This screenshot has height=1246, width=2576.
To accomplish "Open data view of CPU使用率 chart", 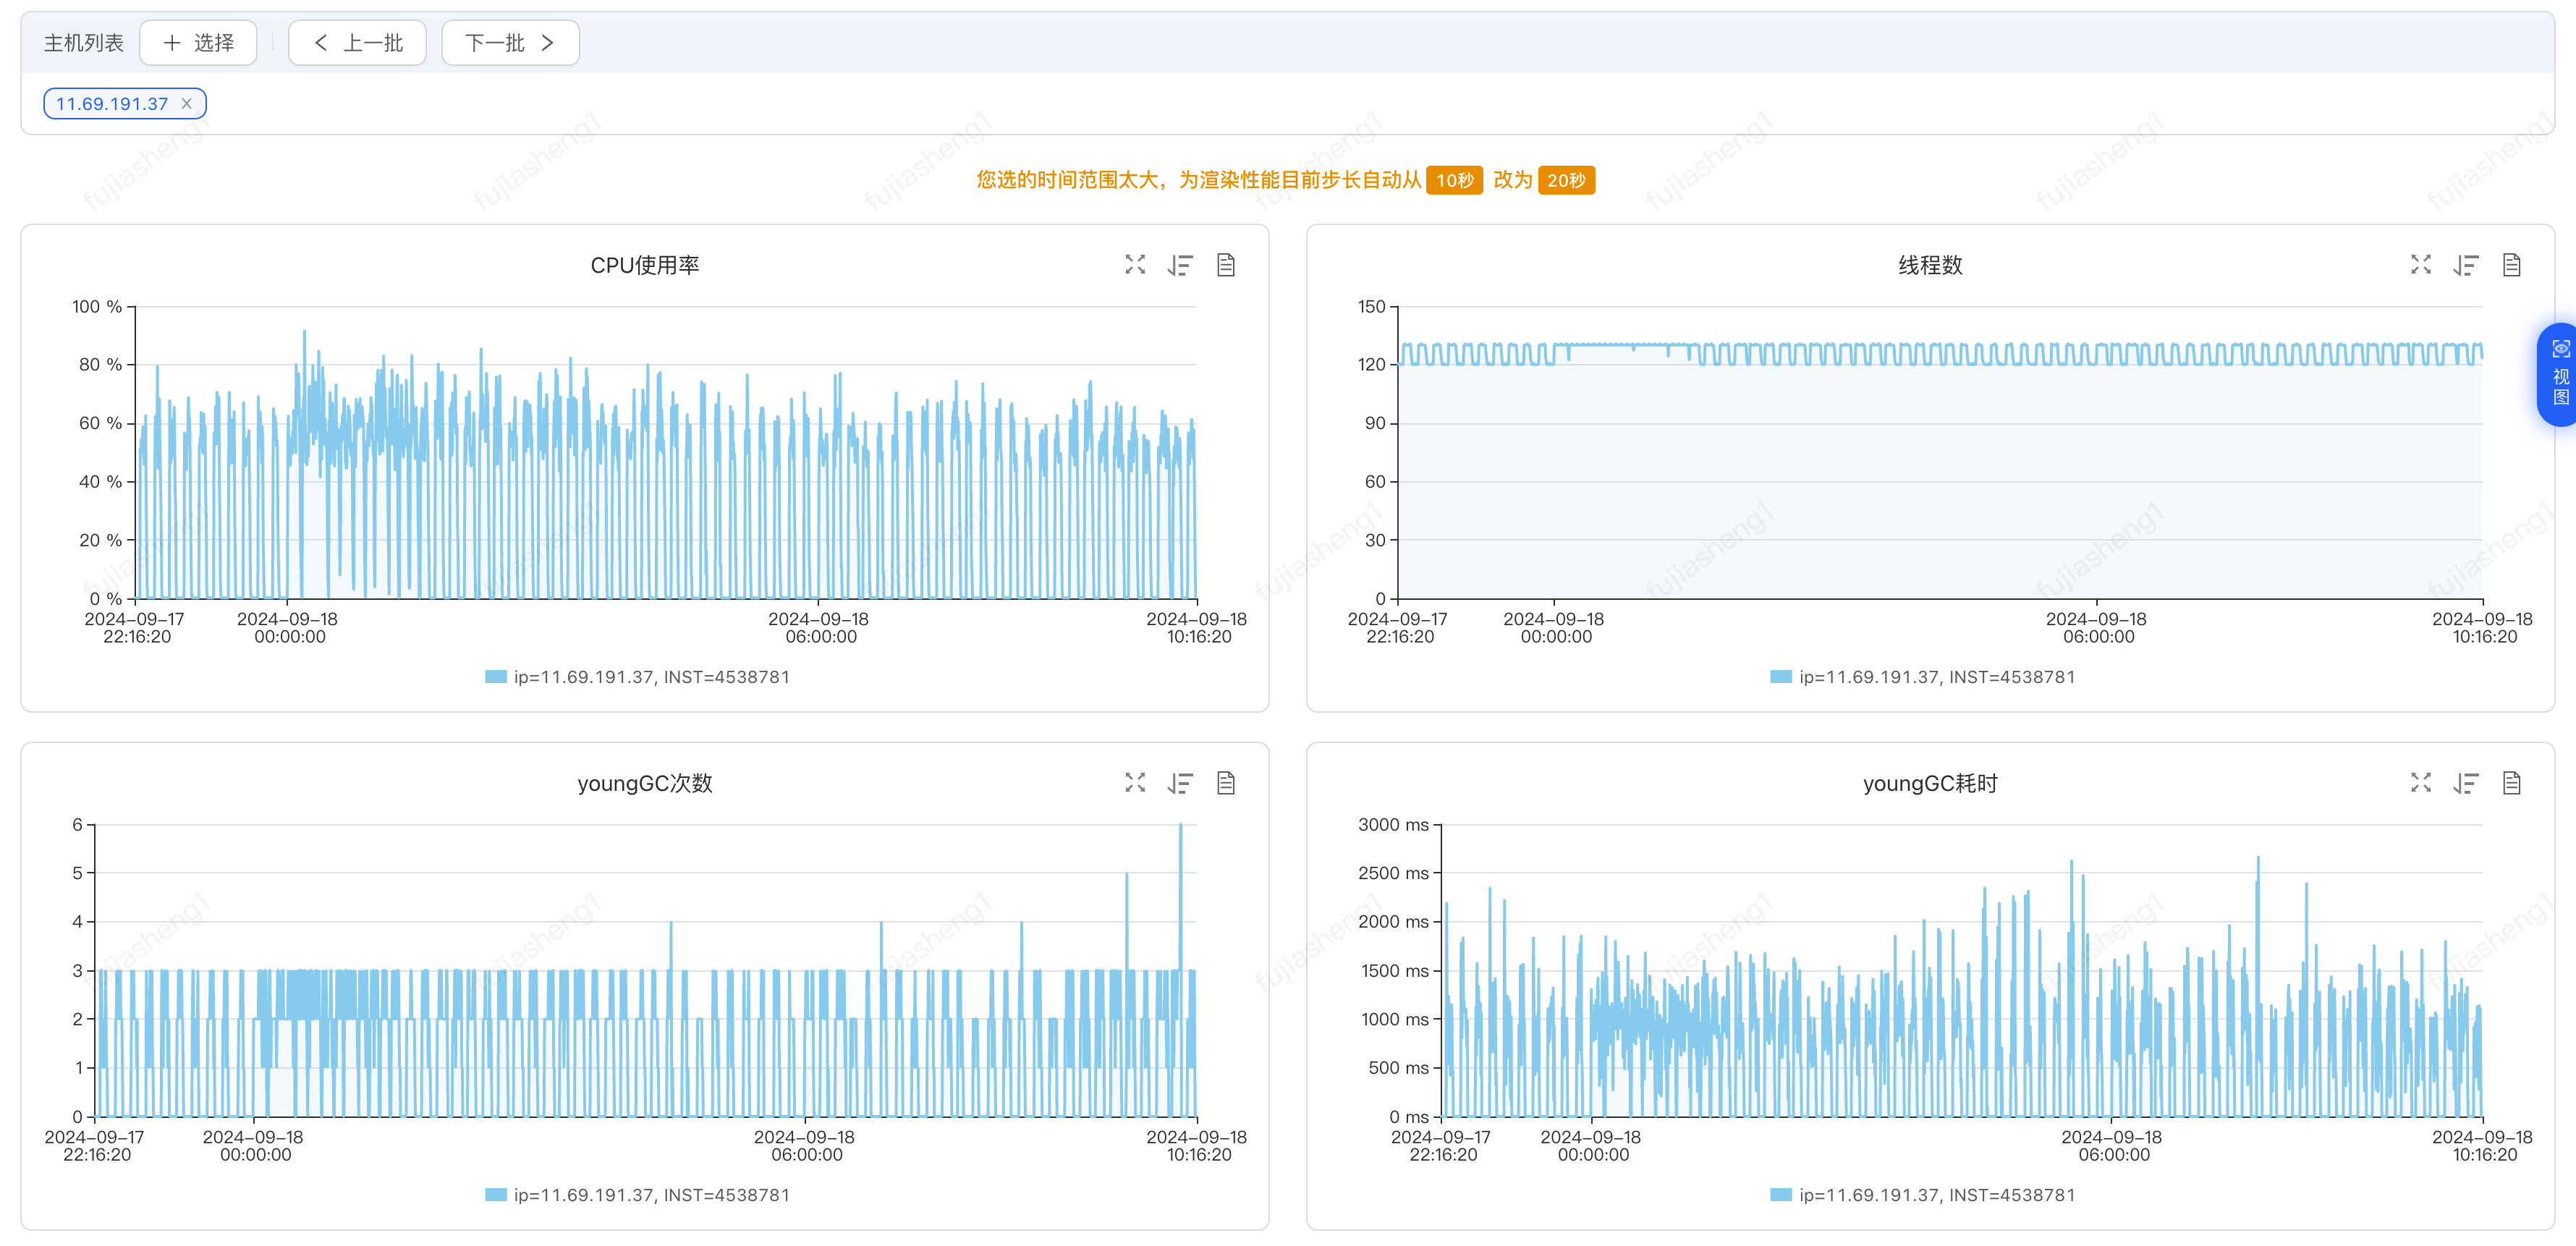I will point(1226,265).
